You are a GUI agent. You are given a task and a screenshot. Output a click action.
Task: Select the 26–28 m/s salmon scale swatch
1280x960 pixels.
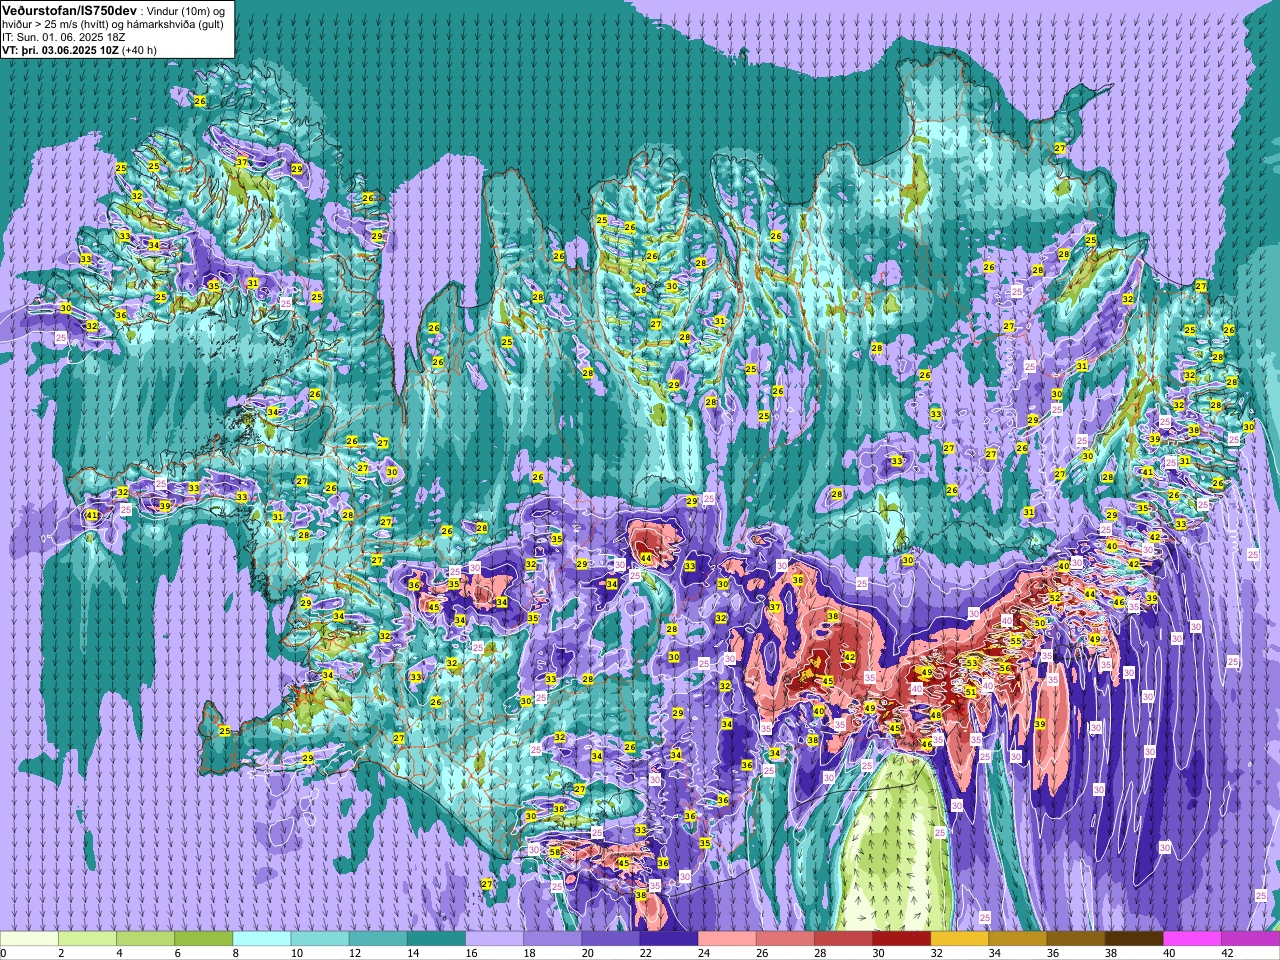(784, 939)
